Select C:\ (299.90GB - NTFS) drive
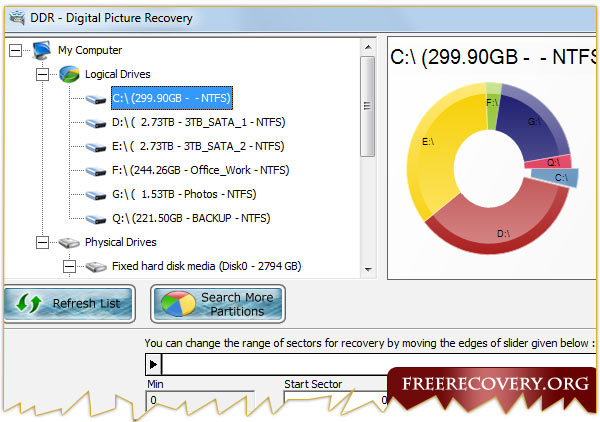Screen dimensions: 600x422 [x=172, y=98]
